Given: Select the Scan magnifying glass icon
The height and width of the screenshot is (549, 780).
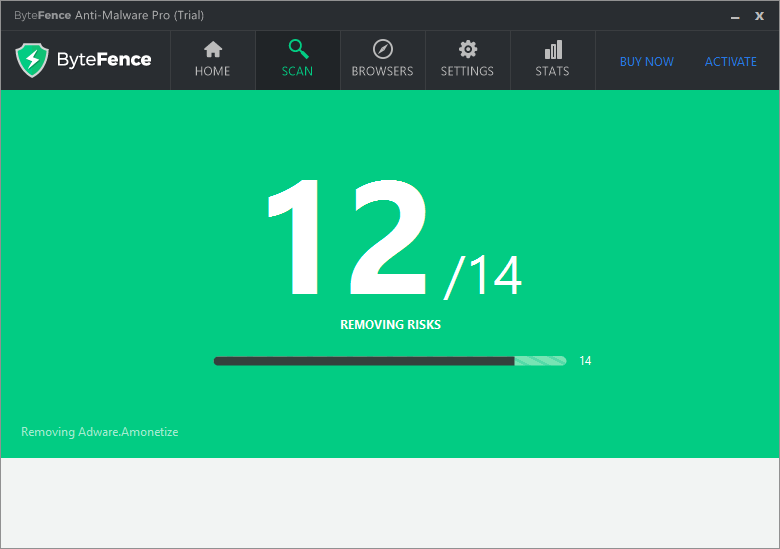Looking at the screenshot, I should coord(298,49).
